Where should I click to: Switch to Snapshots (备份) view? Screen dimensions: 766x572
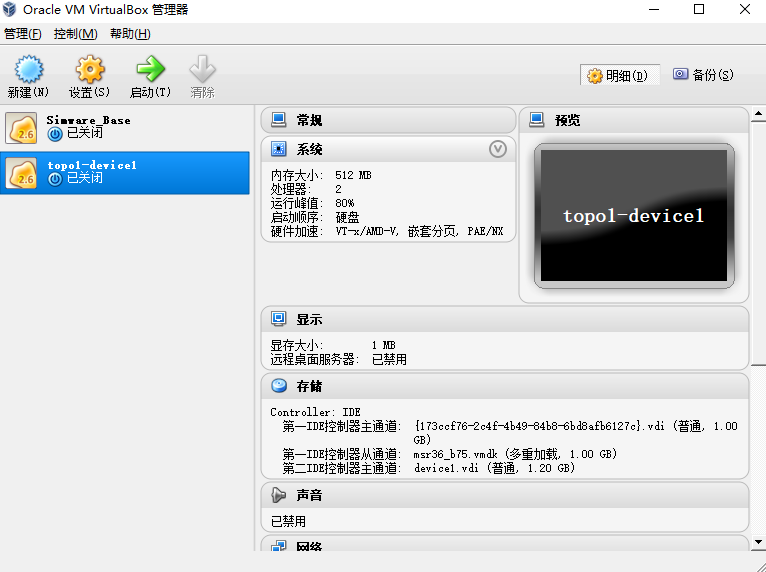point(703,75)
